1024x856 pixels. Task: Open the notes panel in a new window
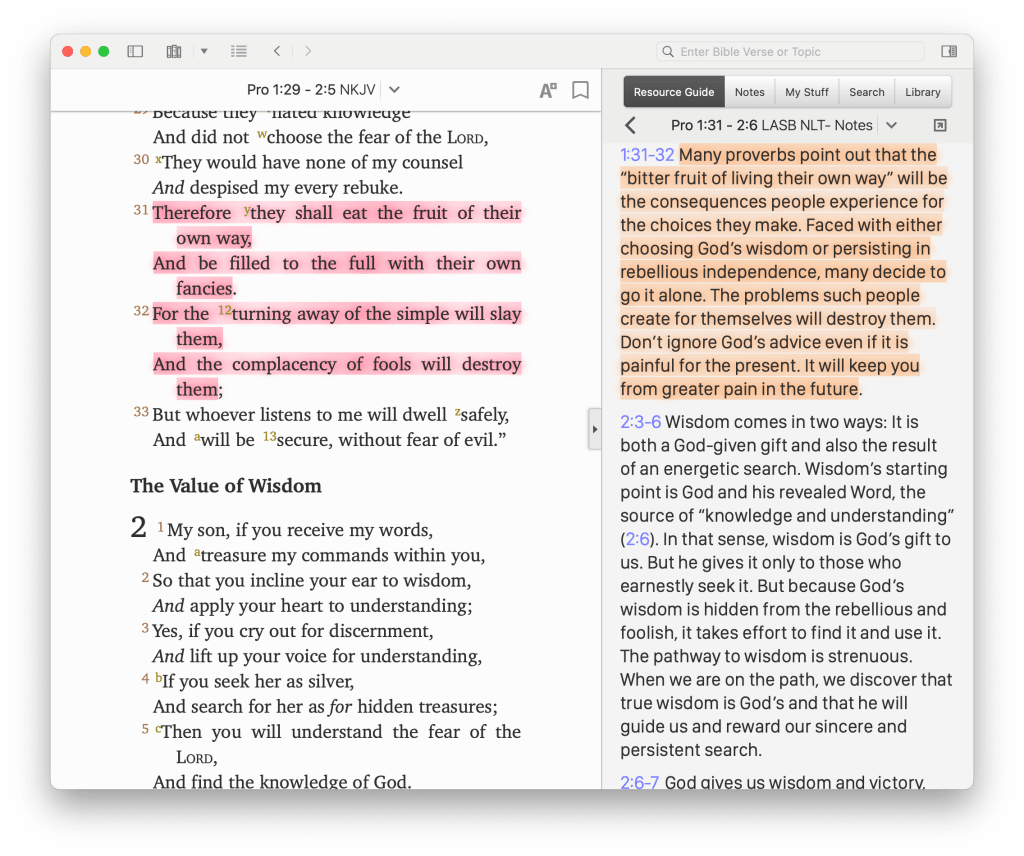[x=939, y=124]
